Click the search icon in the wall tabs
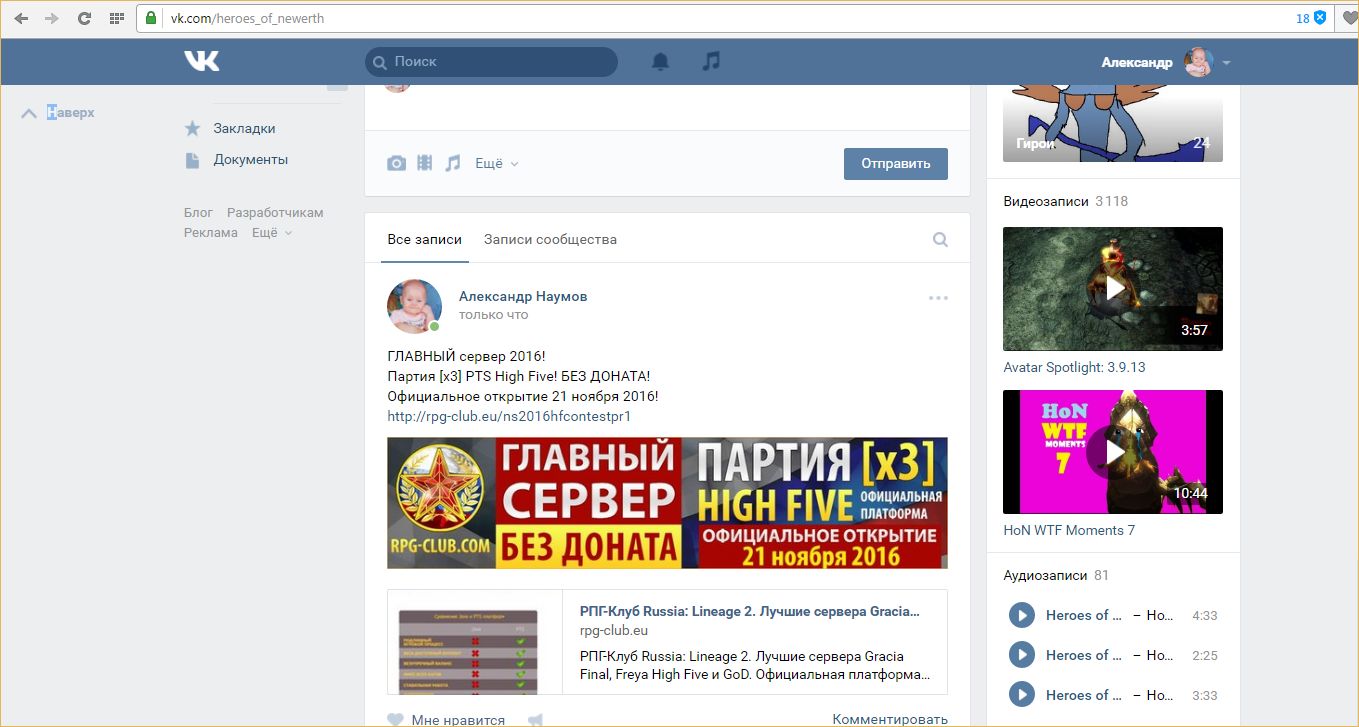This screenshot has width=1359, height=727. (940, 239)
